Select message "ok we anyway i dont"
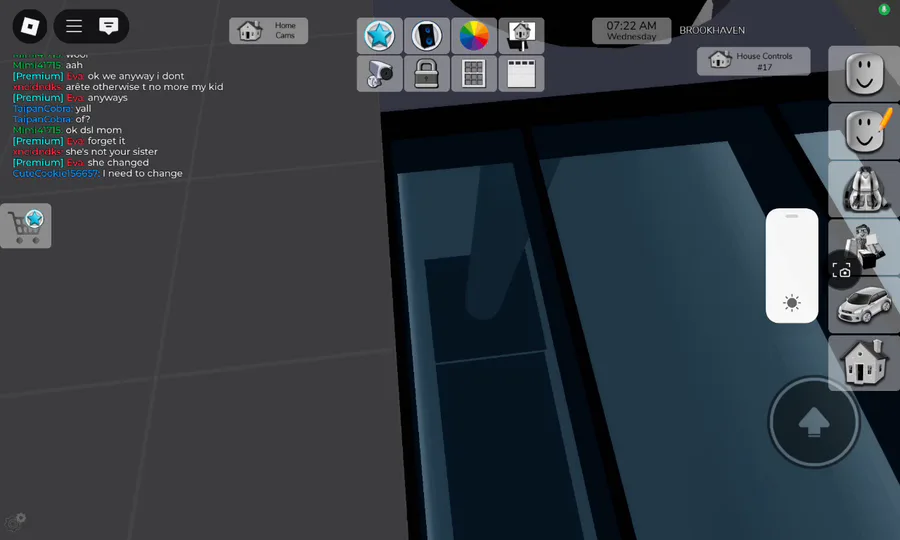The height and width of the screenshot is (540, 900). click(135, 76)
